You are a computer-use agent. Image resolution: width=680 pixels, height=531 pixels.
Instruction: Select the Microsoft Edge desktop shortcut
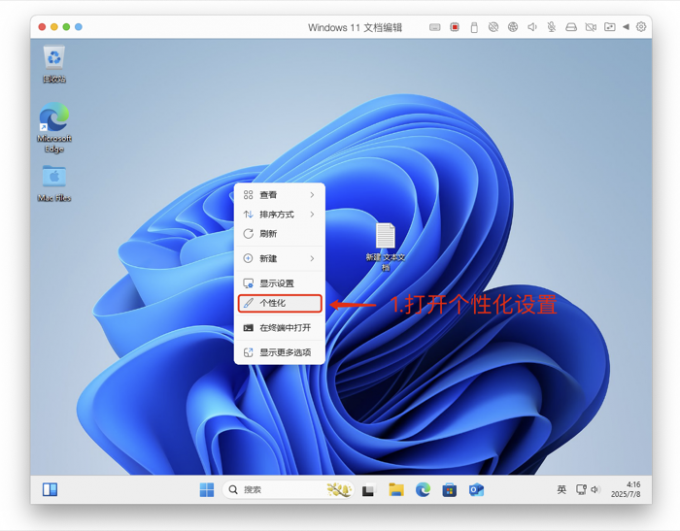point(54,128)
